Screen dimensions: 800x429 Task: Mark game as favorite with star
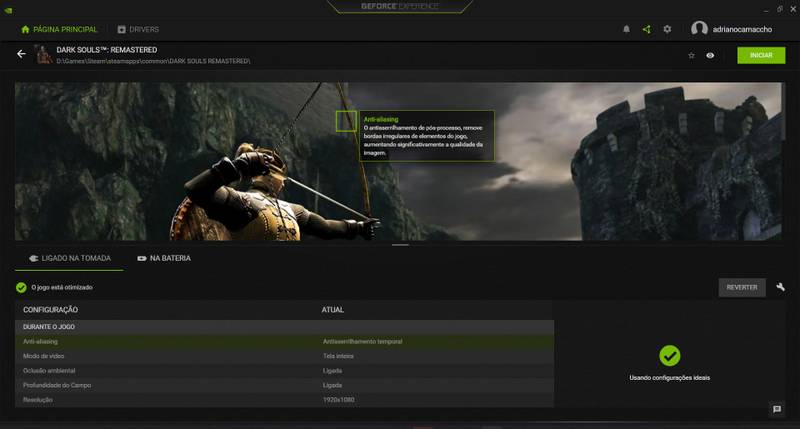691,55
